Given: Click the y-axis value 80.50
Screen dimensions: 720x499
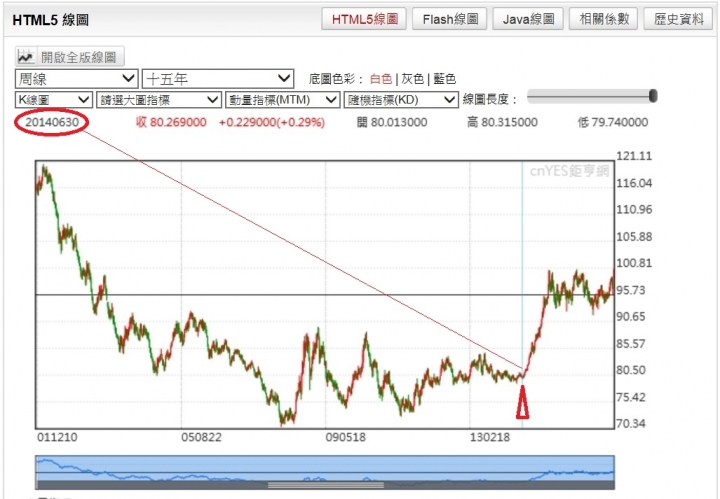Looking at the screenshot, I should [x=631, y=370].
